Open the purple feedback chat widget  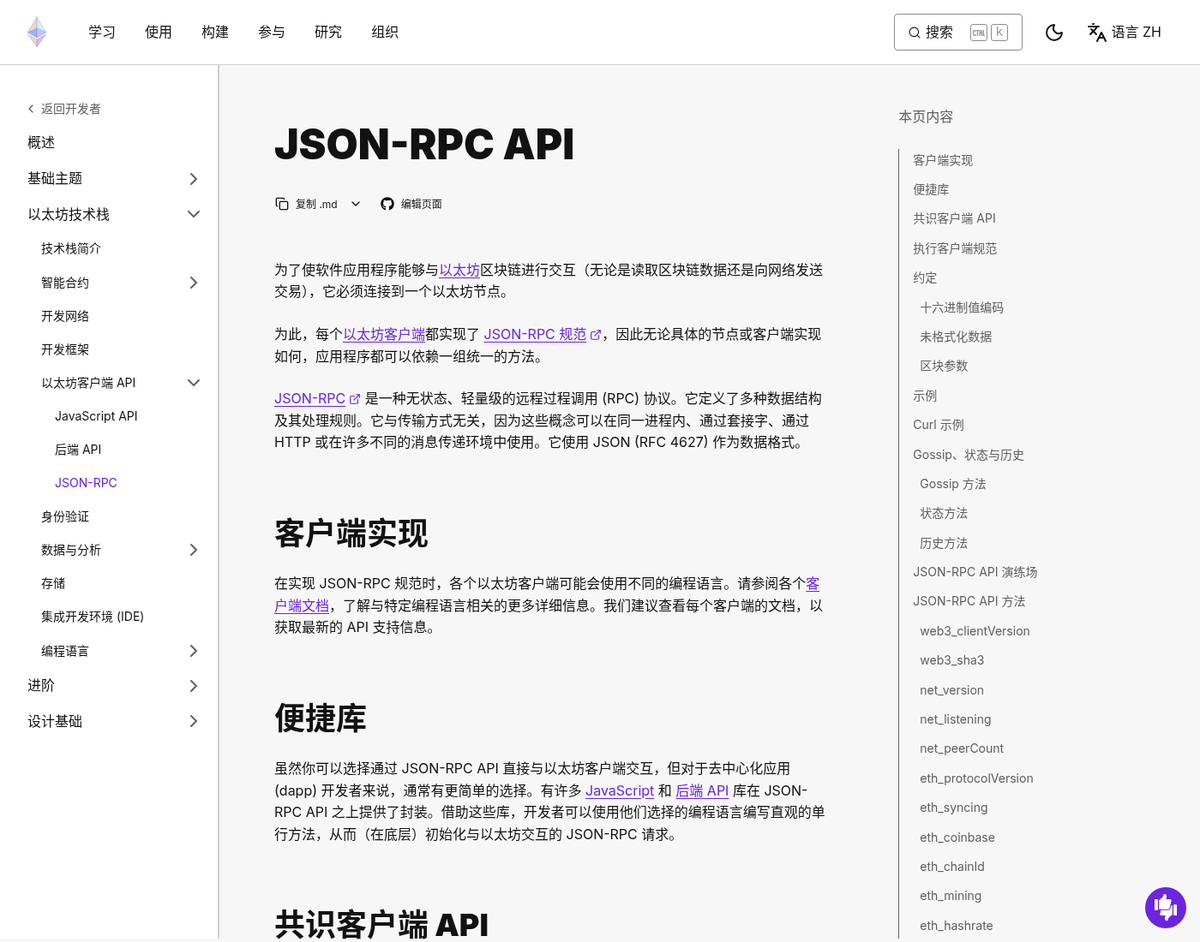click(x=1165, y=907)
